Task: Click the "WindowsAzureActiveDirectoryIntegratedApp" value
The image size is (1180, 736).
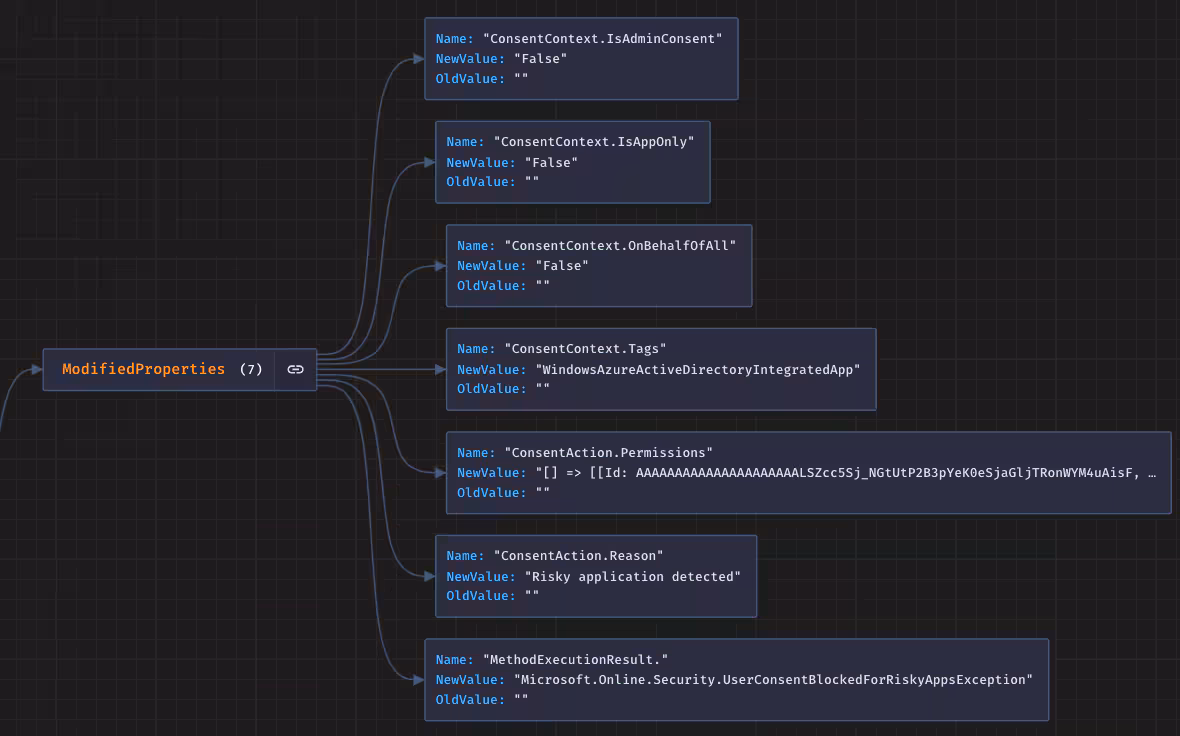Action: click(x=698, y=370)
